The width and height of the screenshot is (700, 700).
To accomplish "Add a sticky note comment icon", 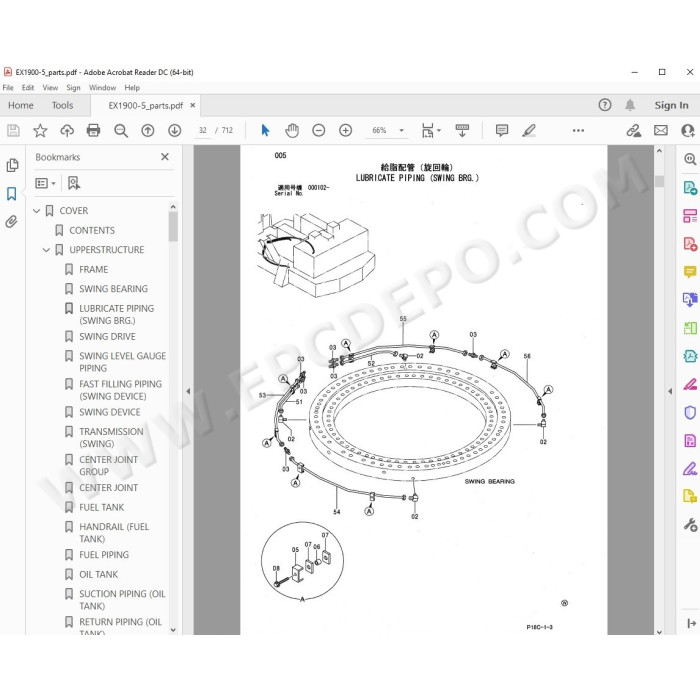I will click(x=502, y=130).
